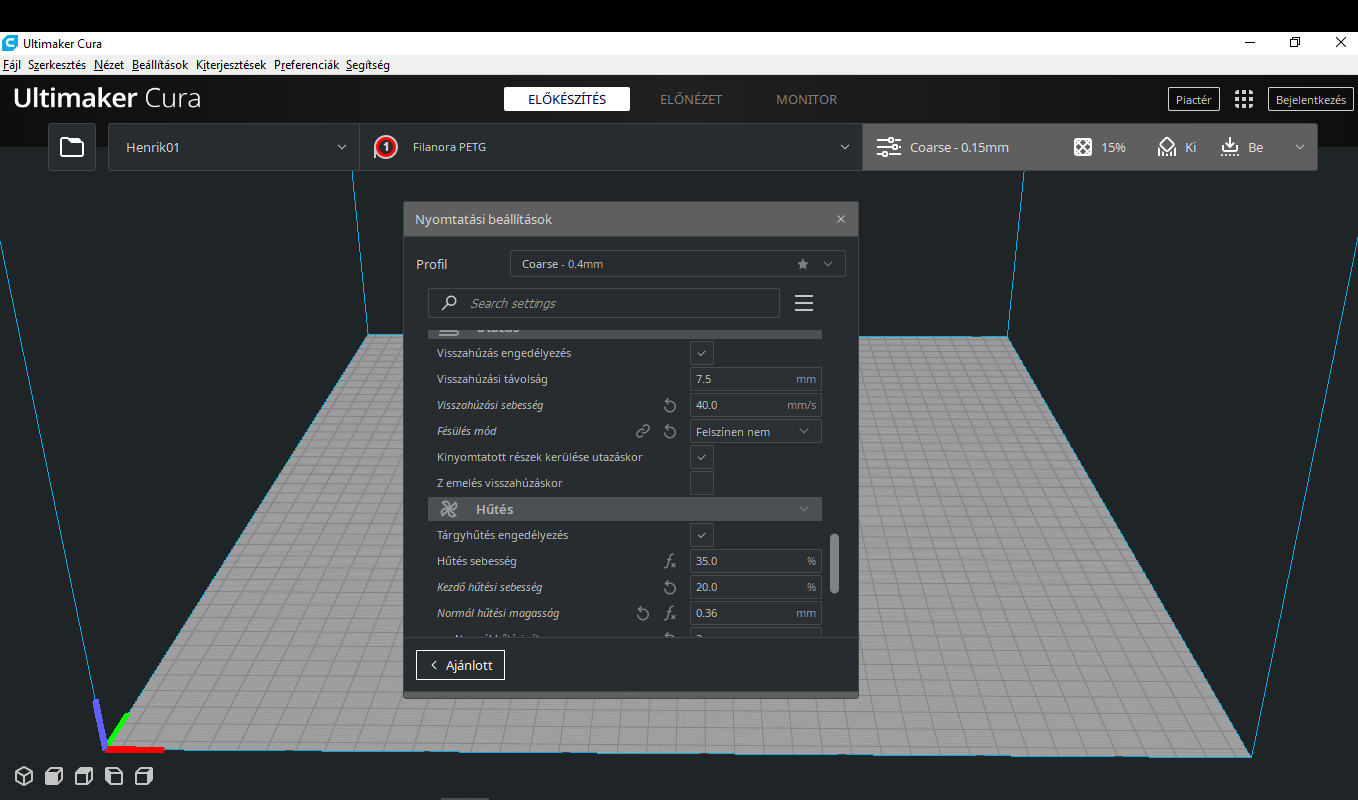Viewport: 1358px width, 800px height.
Task: Click the link icon beside Fésülés mód
Action: pyautogui.click(x=643, y=431)
